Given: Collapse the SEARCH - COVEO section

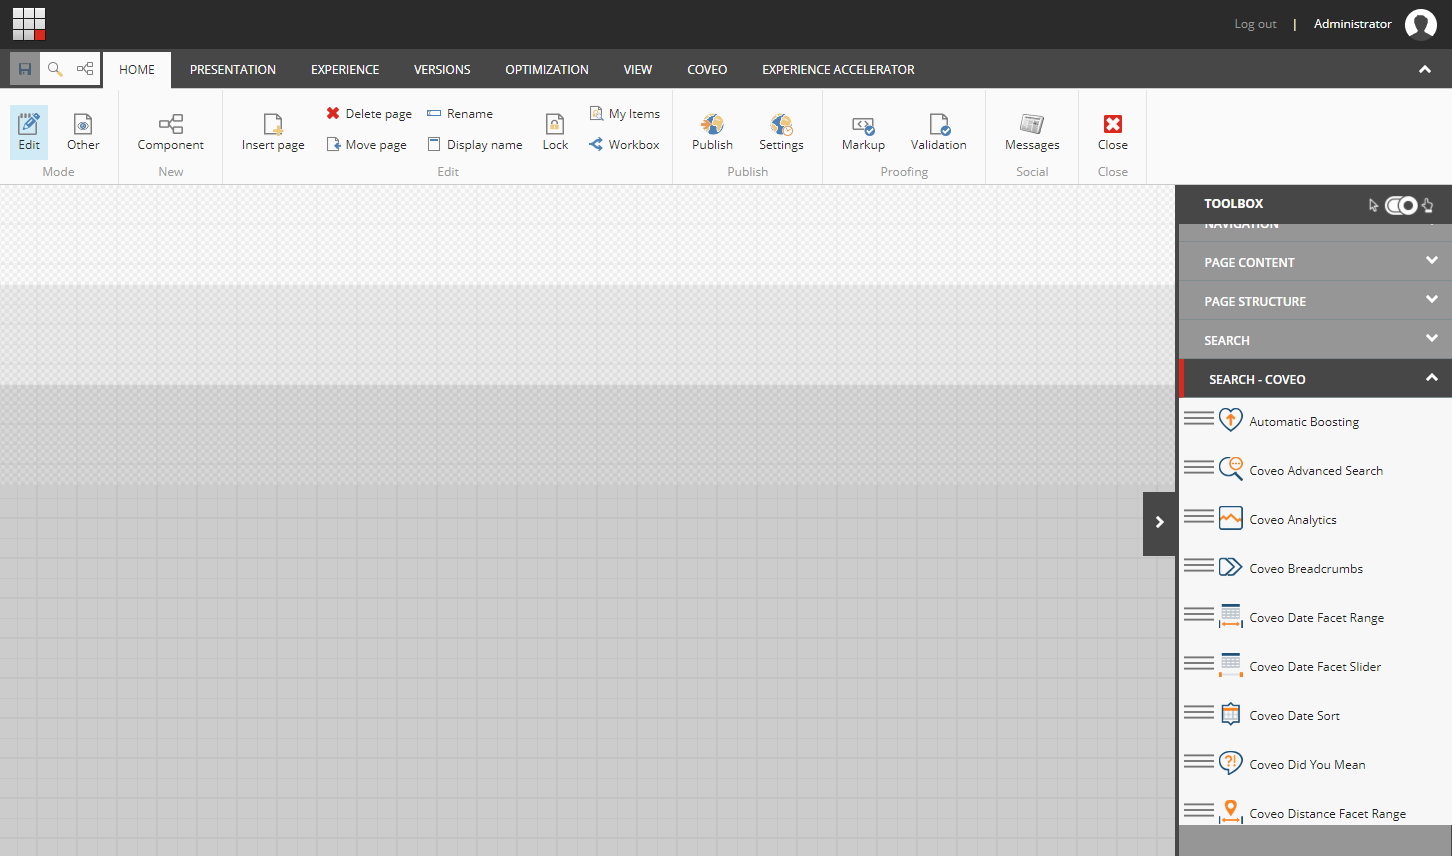Looking at the screenshot, I should point(1313,378).
